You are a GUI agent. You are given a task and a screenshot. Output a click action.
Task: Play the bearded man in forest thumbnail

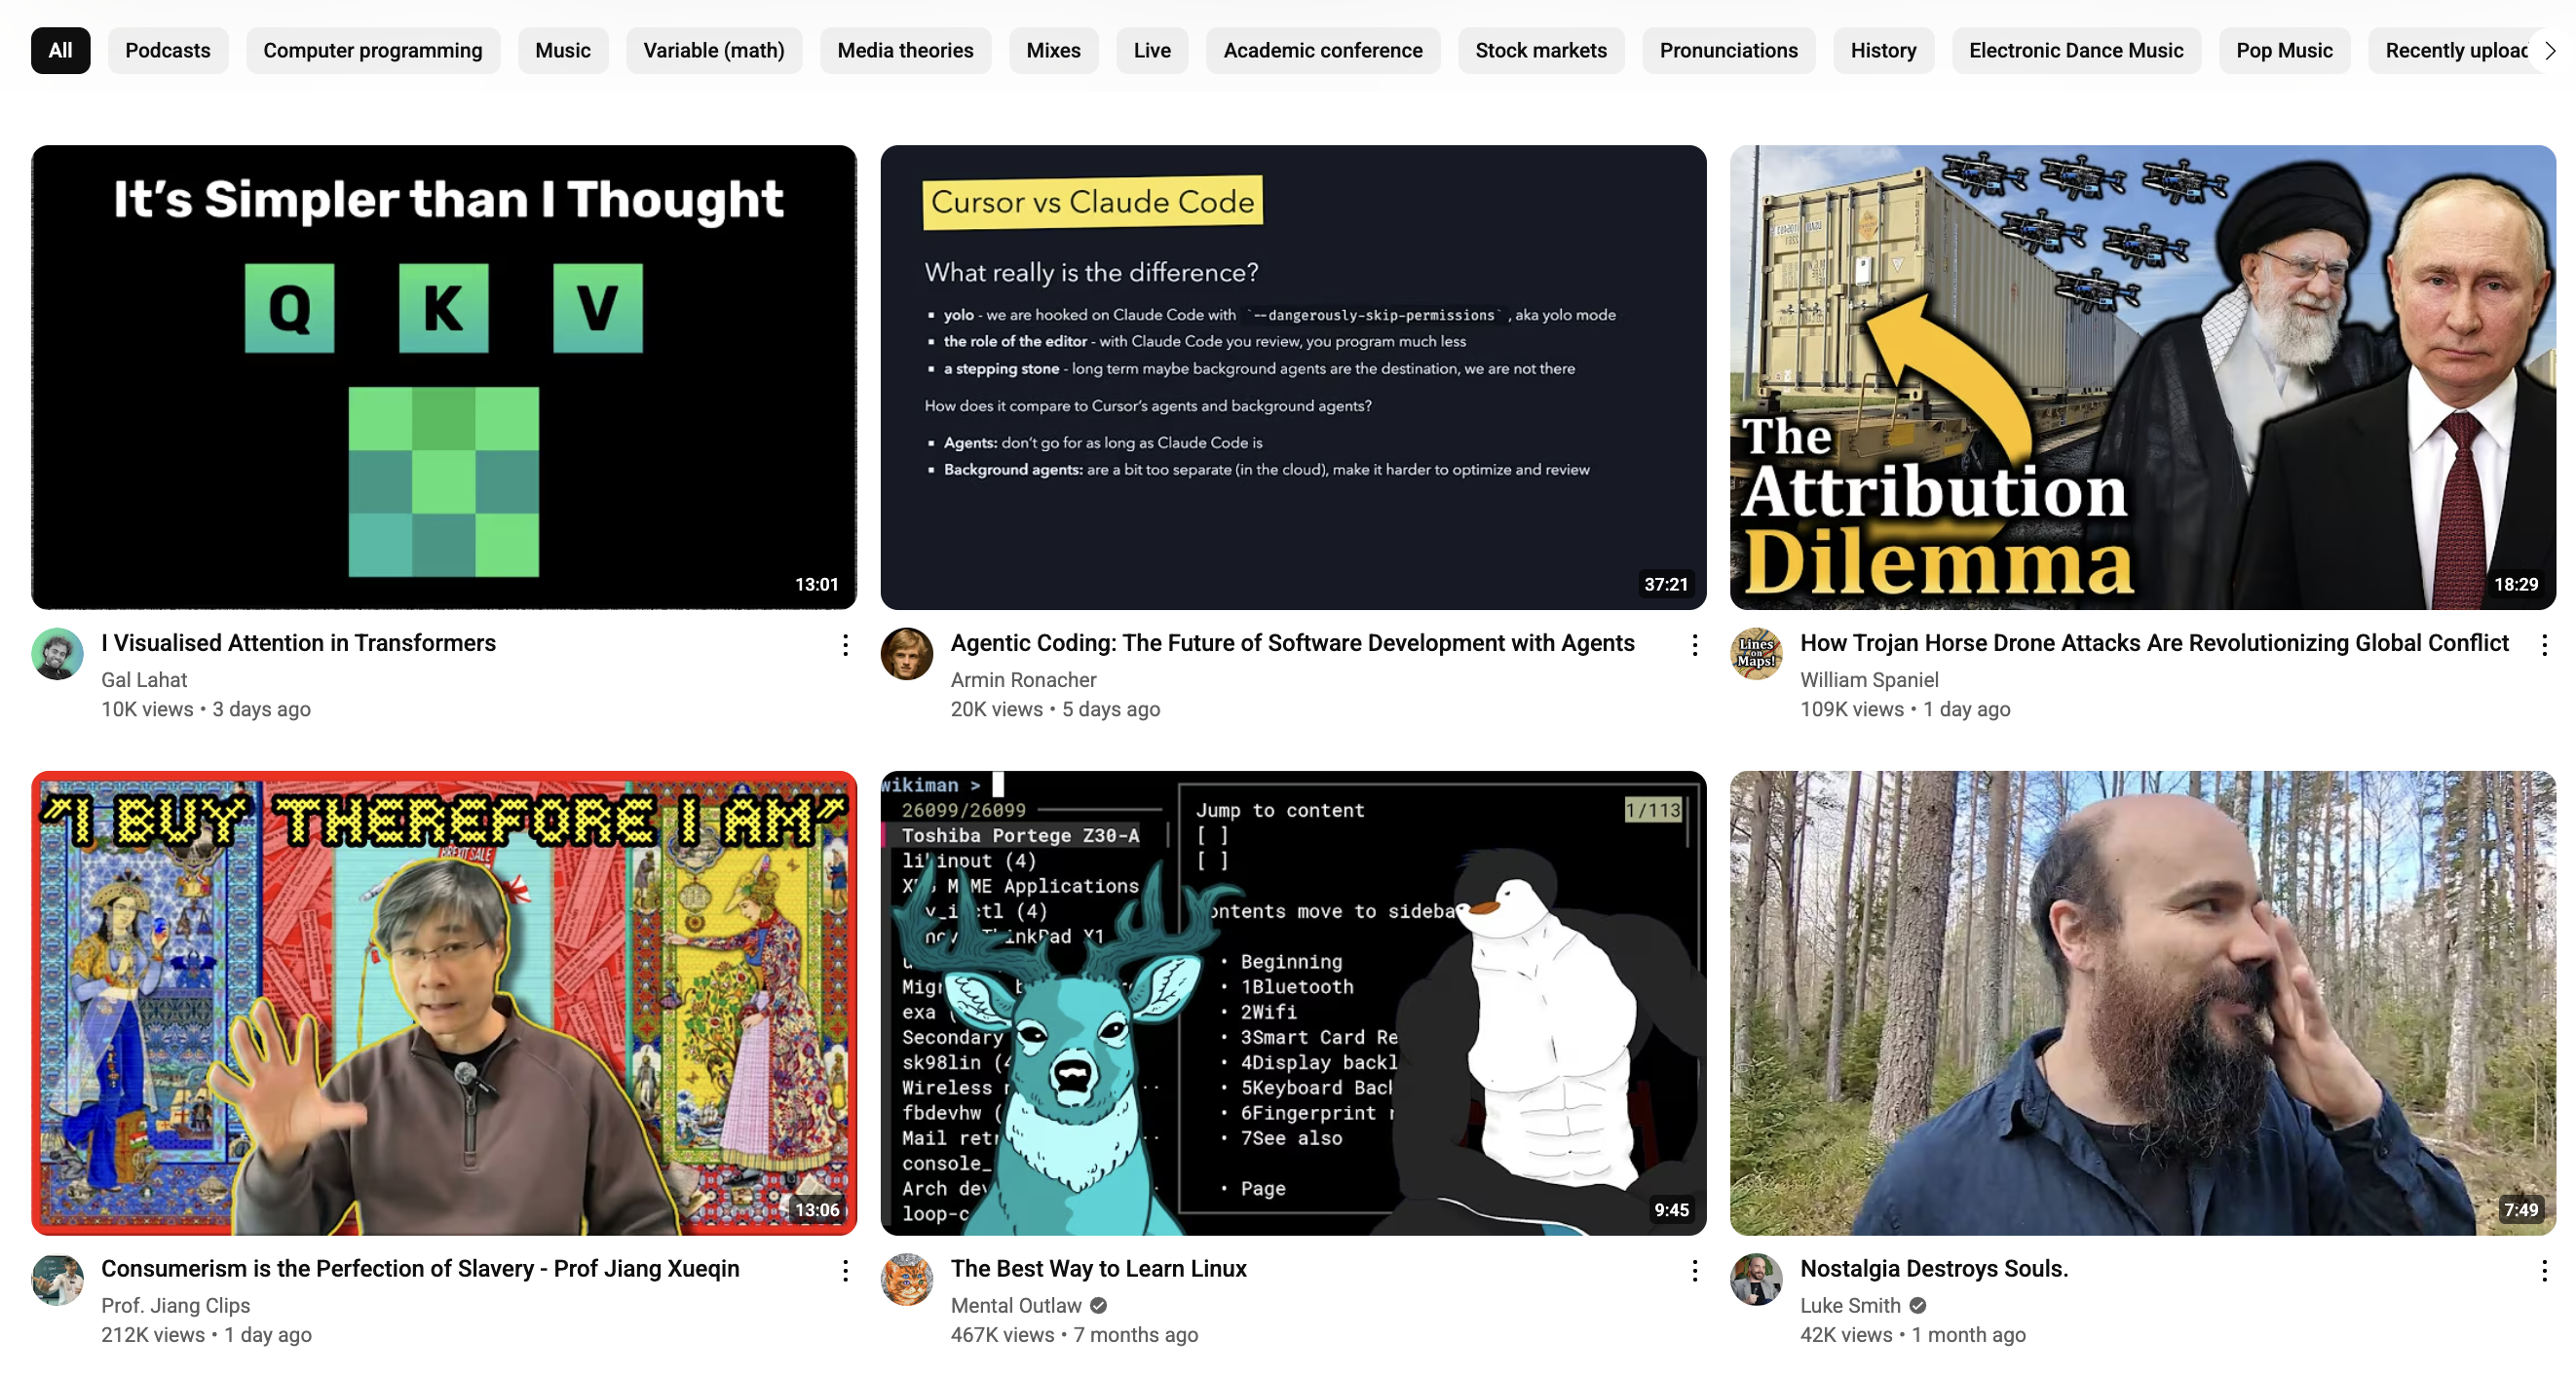[2143, 1003]
